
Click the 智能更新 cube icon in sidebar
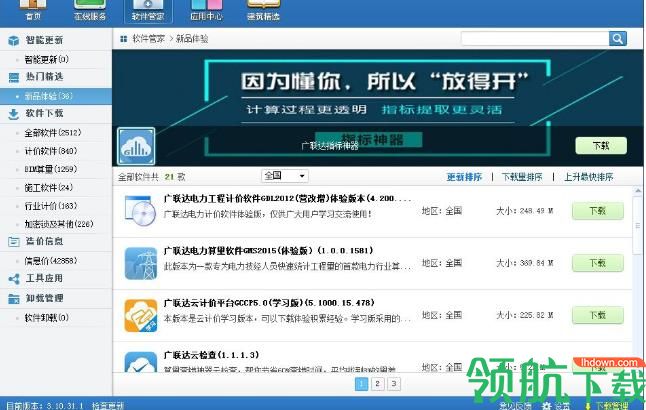14,40
